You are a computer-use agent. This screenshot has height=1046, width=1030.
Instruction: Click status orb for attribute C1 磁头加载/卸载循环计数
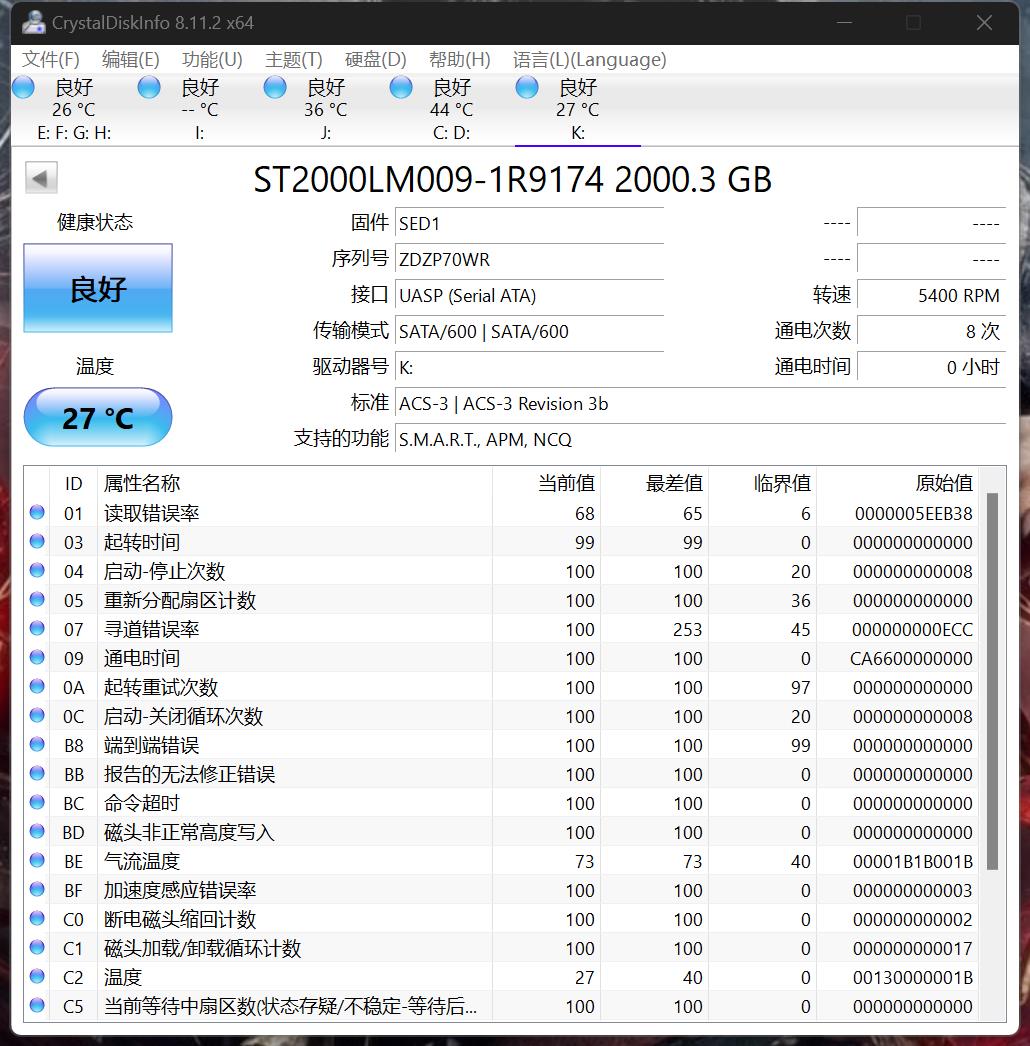point(37,947)
